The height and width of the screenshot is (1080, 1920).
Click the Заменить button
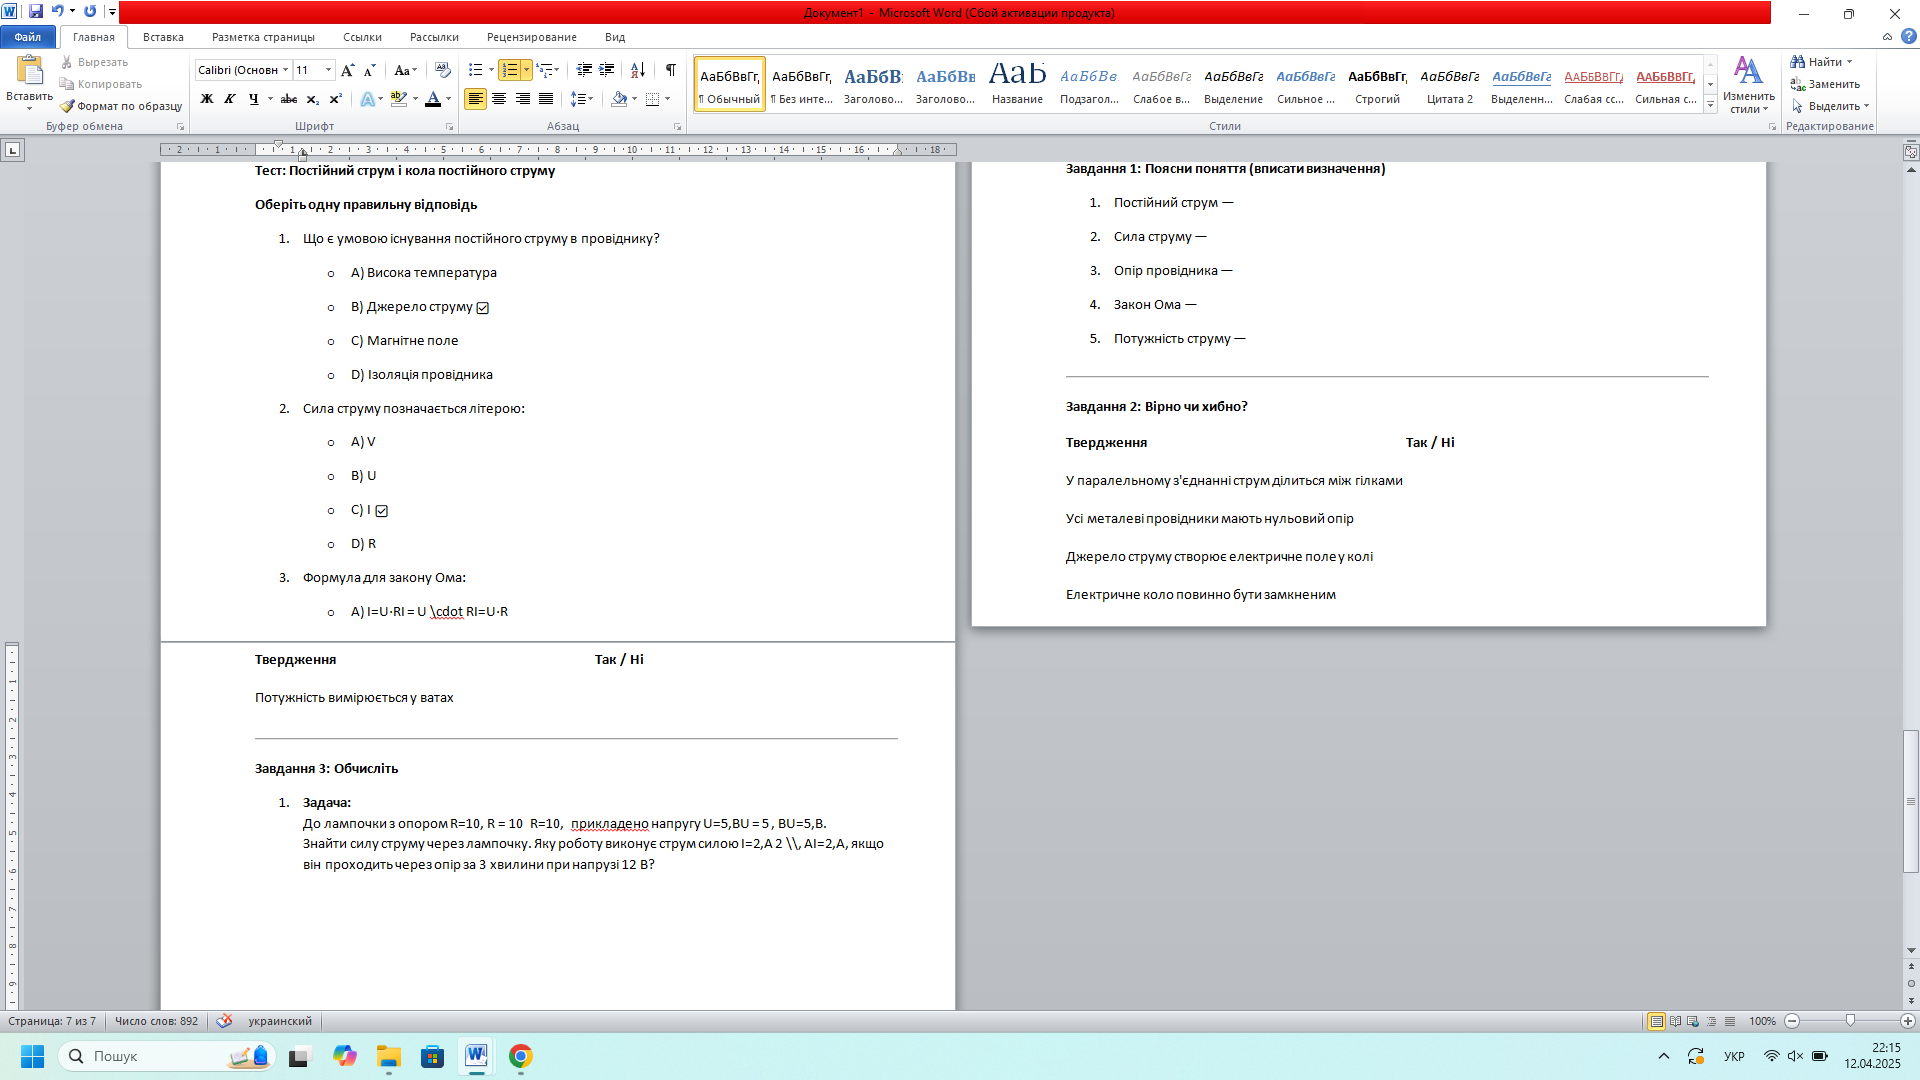tap(1826, 84)
